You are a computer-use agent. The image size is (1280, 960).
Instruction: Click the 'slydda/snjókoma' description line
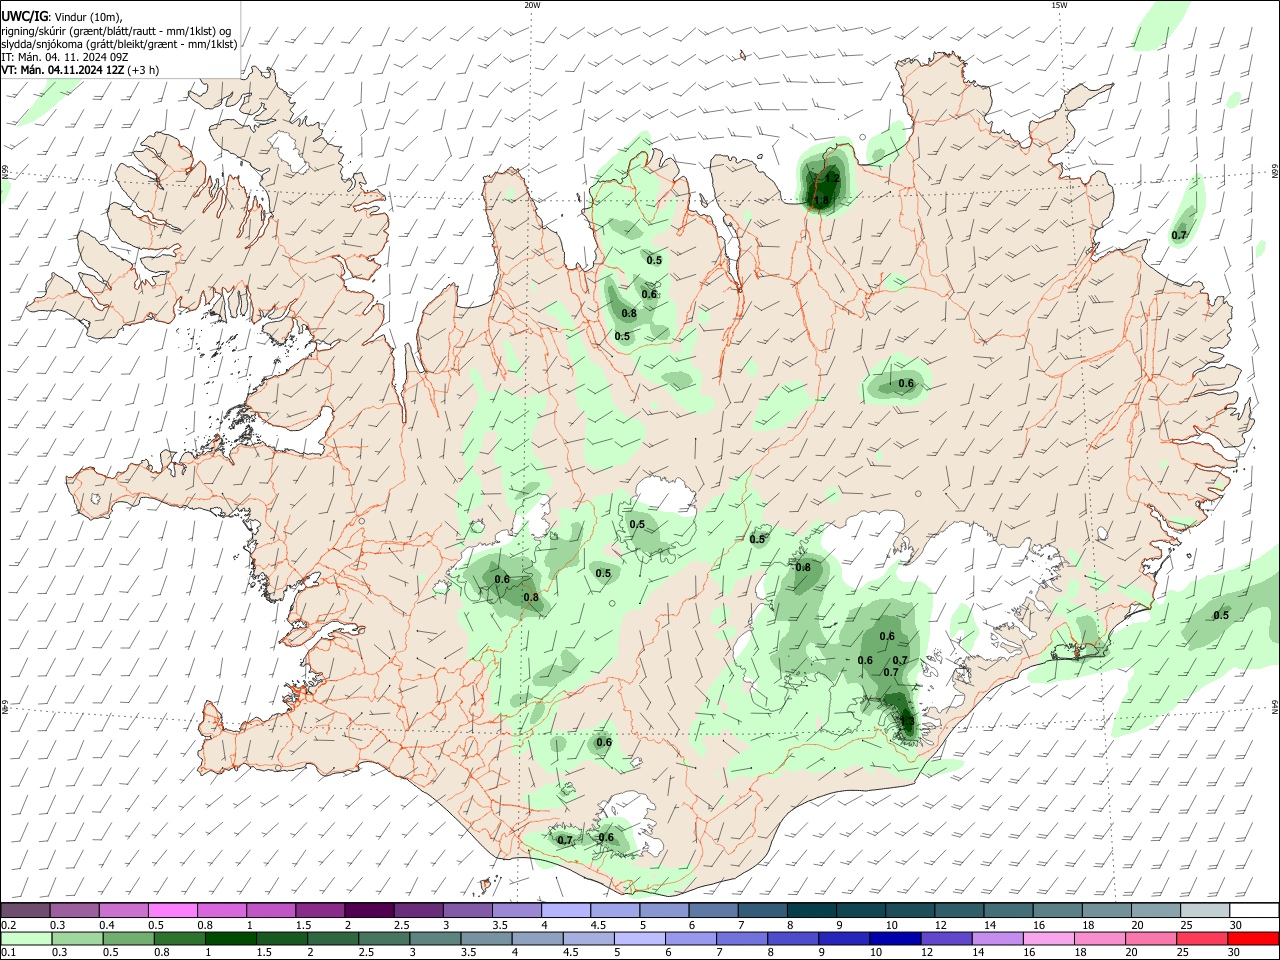pos(119,44)
